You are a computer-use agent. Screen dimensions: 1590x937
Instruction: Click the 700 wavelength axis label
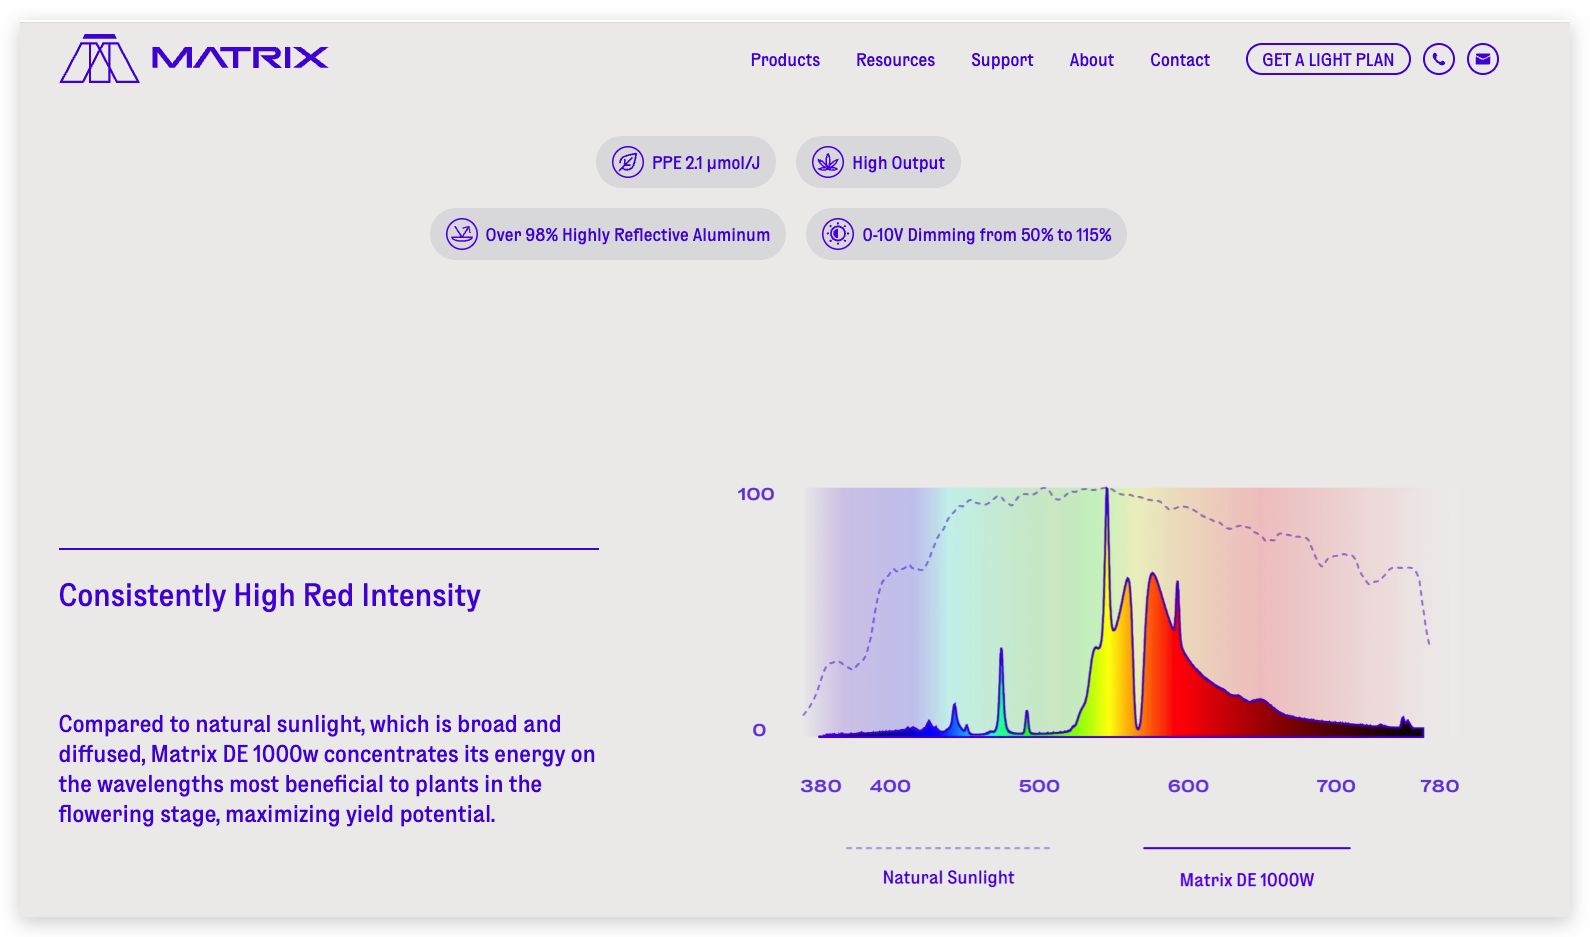click(1336, 786)
